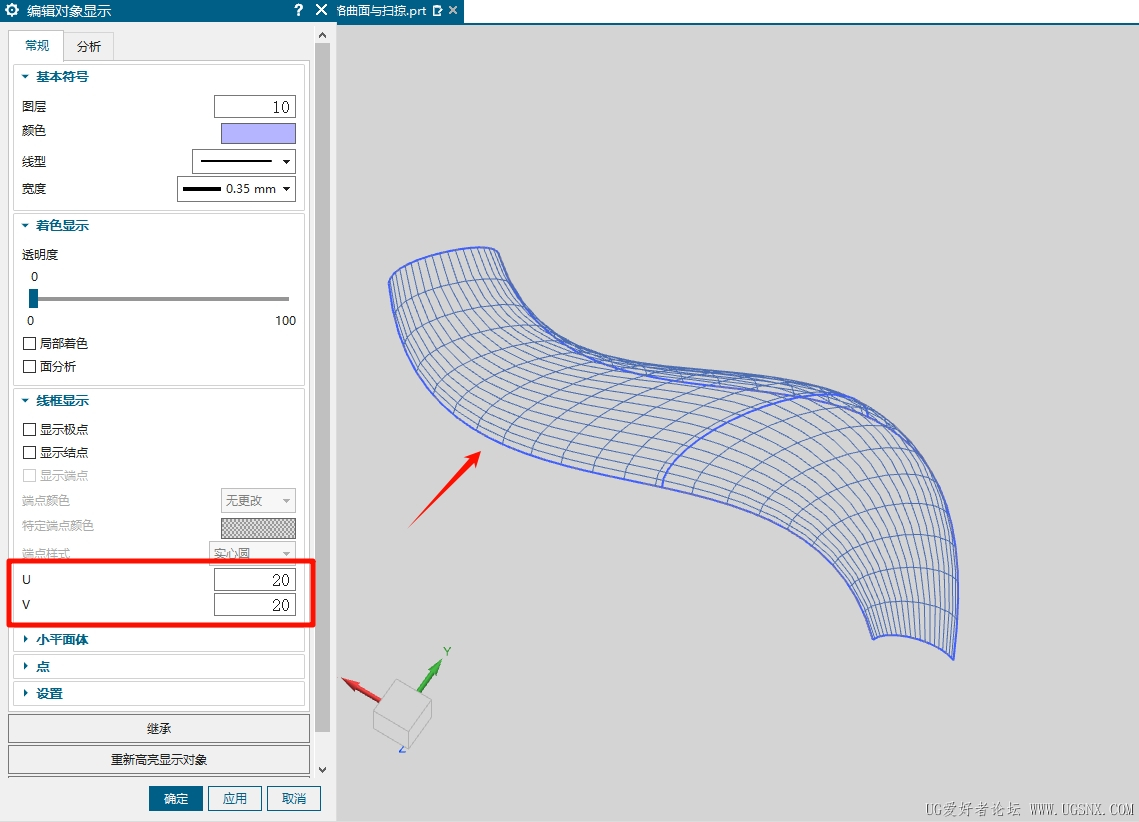Open the 宽度 0.35 mm dropdown
Viewport: 1139px width, 822px height.
point(236,189)
